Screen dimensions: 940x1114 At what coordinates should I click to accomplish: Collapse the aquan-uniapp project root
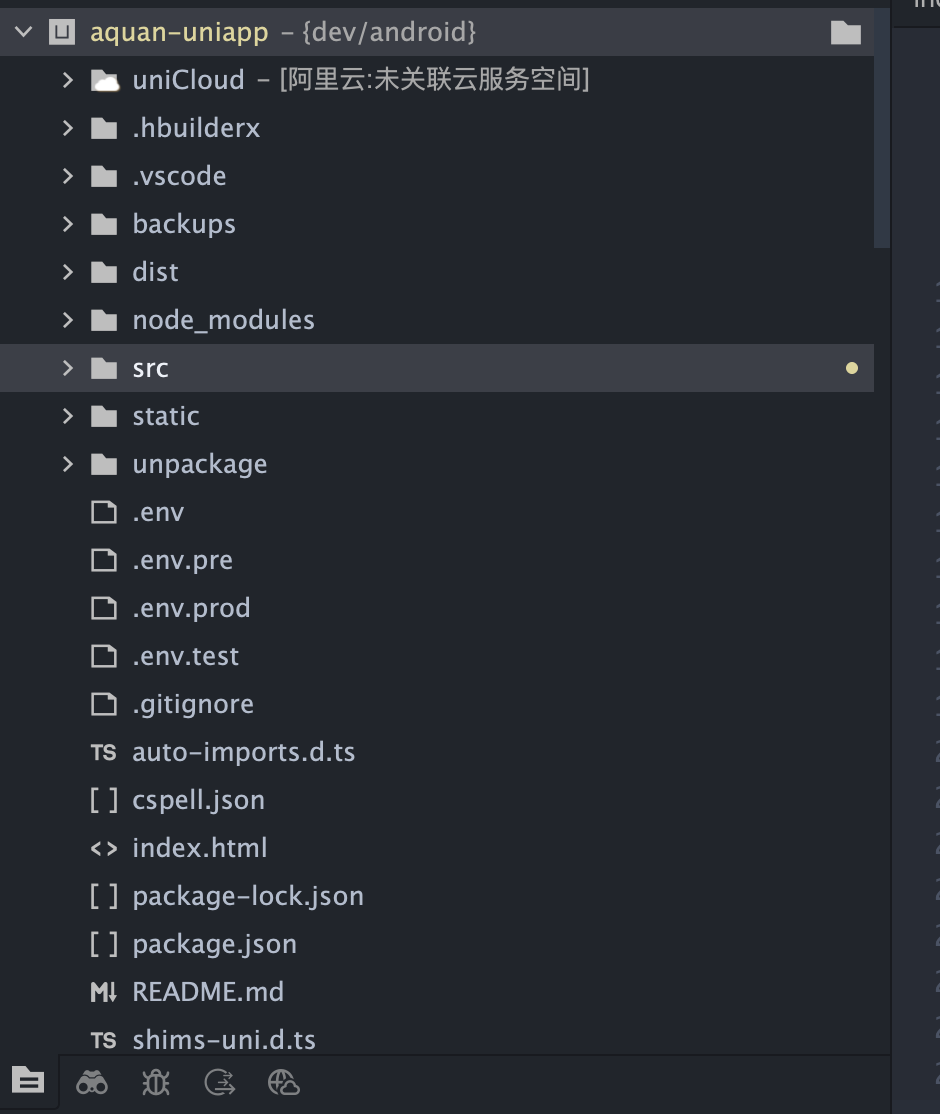(x=23, y=33)
